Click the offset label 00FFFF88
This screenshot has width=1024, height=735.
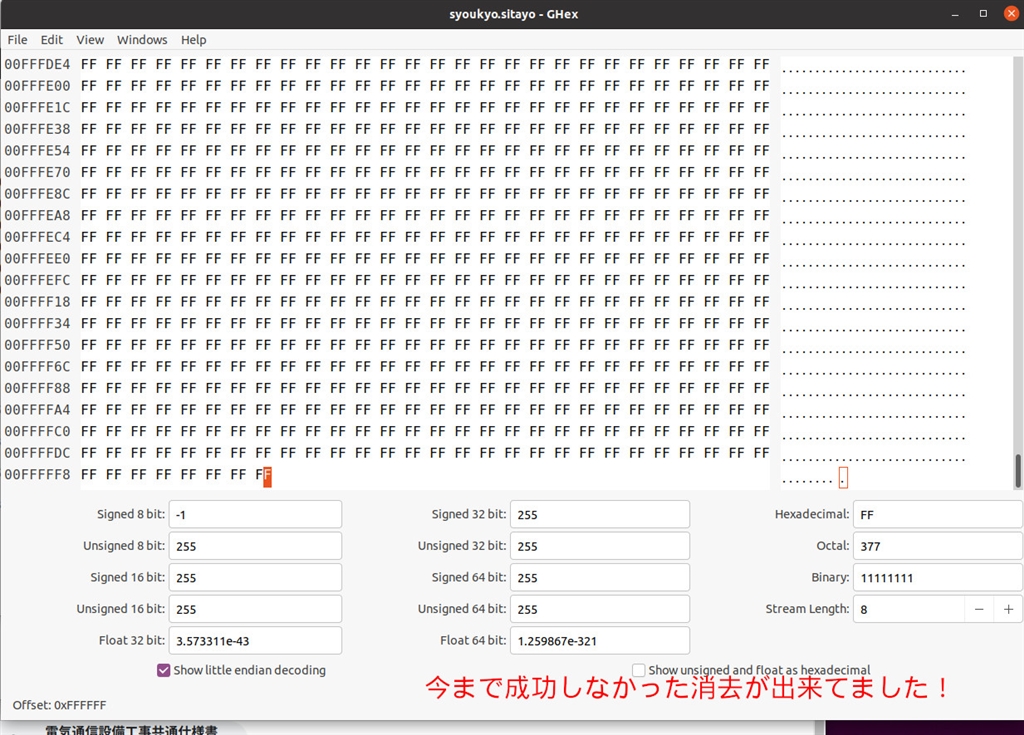click(37, 388)
